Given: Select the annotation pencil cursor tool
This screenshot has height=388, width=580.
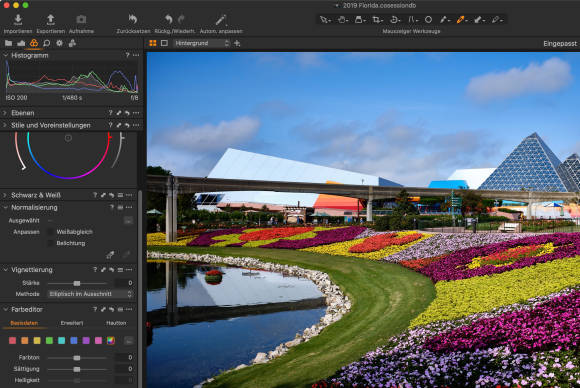Looking at the screenshot, I should point(497,20).
